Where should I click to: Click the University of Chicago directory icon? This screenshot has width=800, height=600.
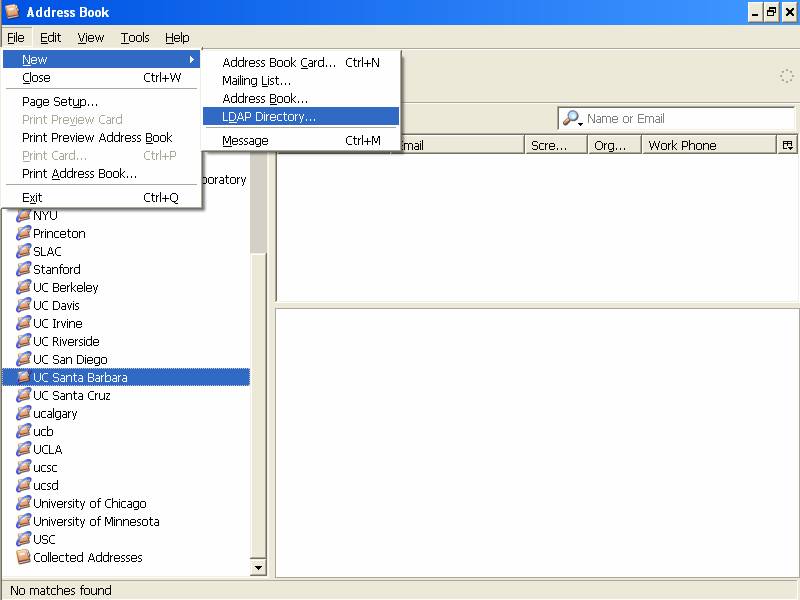click(x=23, y=503)
